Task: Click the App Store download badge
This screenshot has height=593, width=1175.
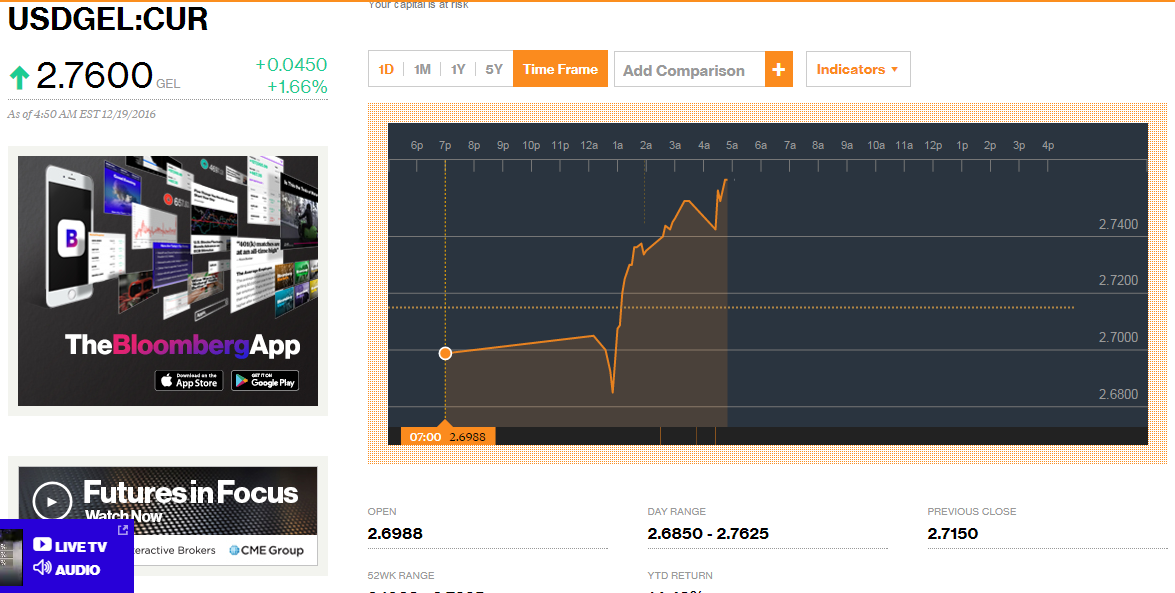Action: coord(189,380)
